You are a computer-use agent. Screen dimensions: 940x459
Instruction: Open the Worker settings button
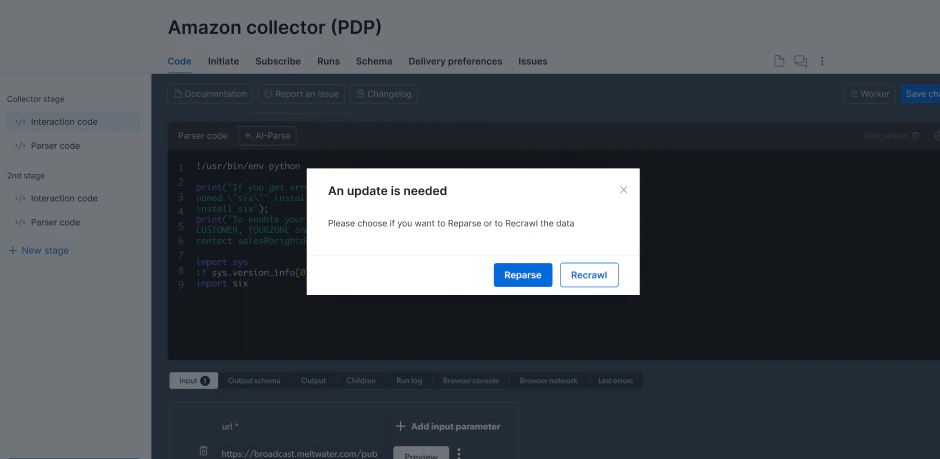click(869, 94)
